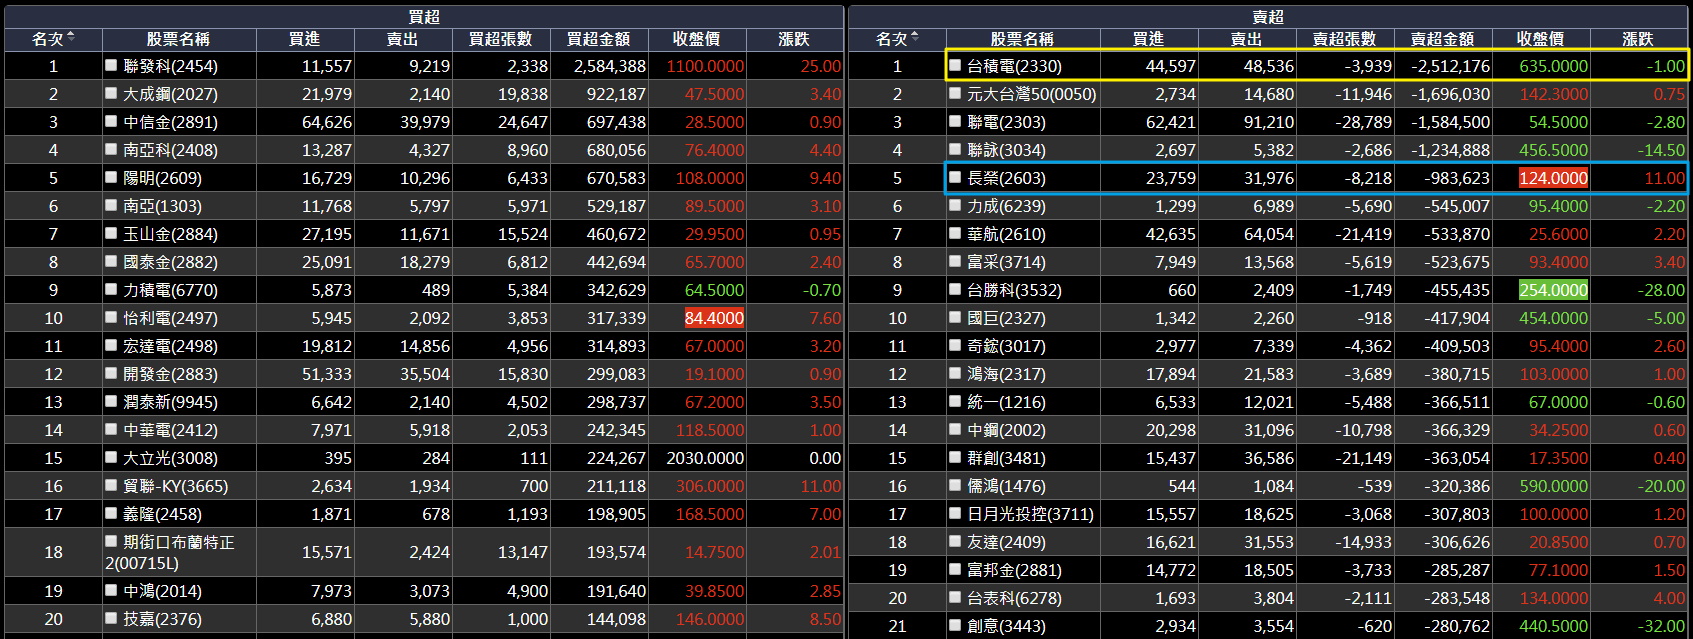Open stock 中鴻(2014)
Viewport: 1693px width, 639px height.
pyautogui.click(x=162, y=591)
